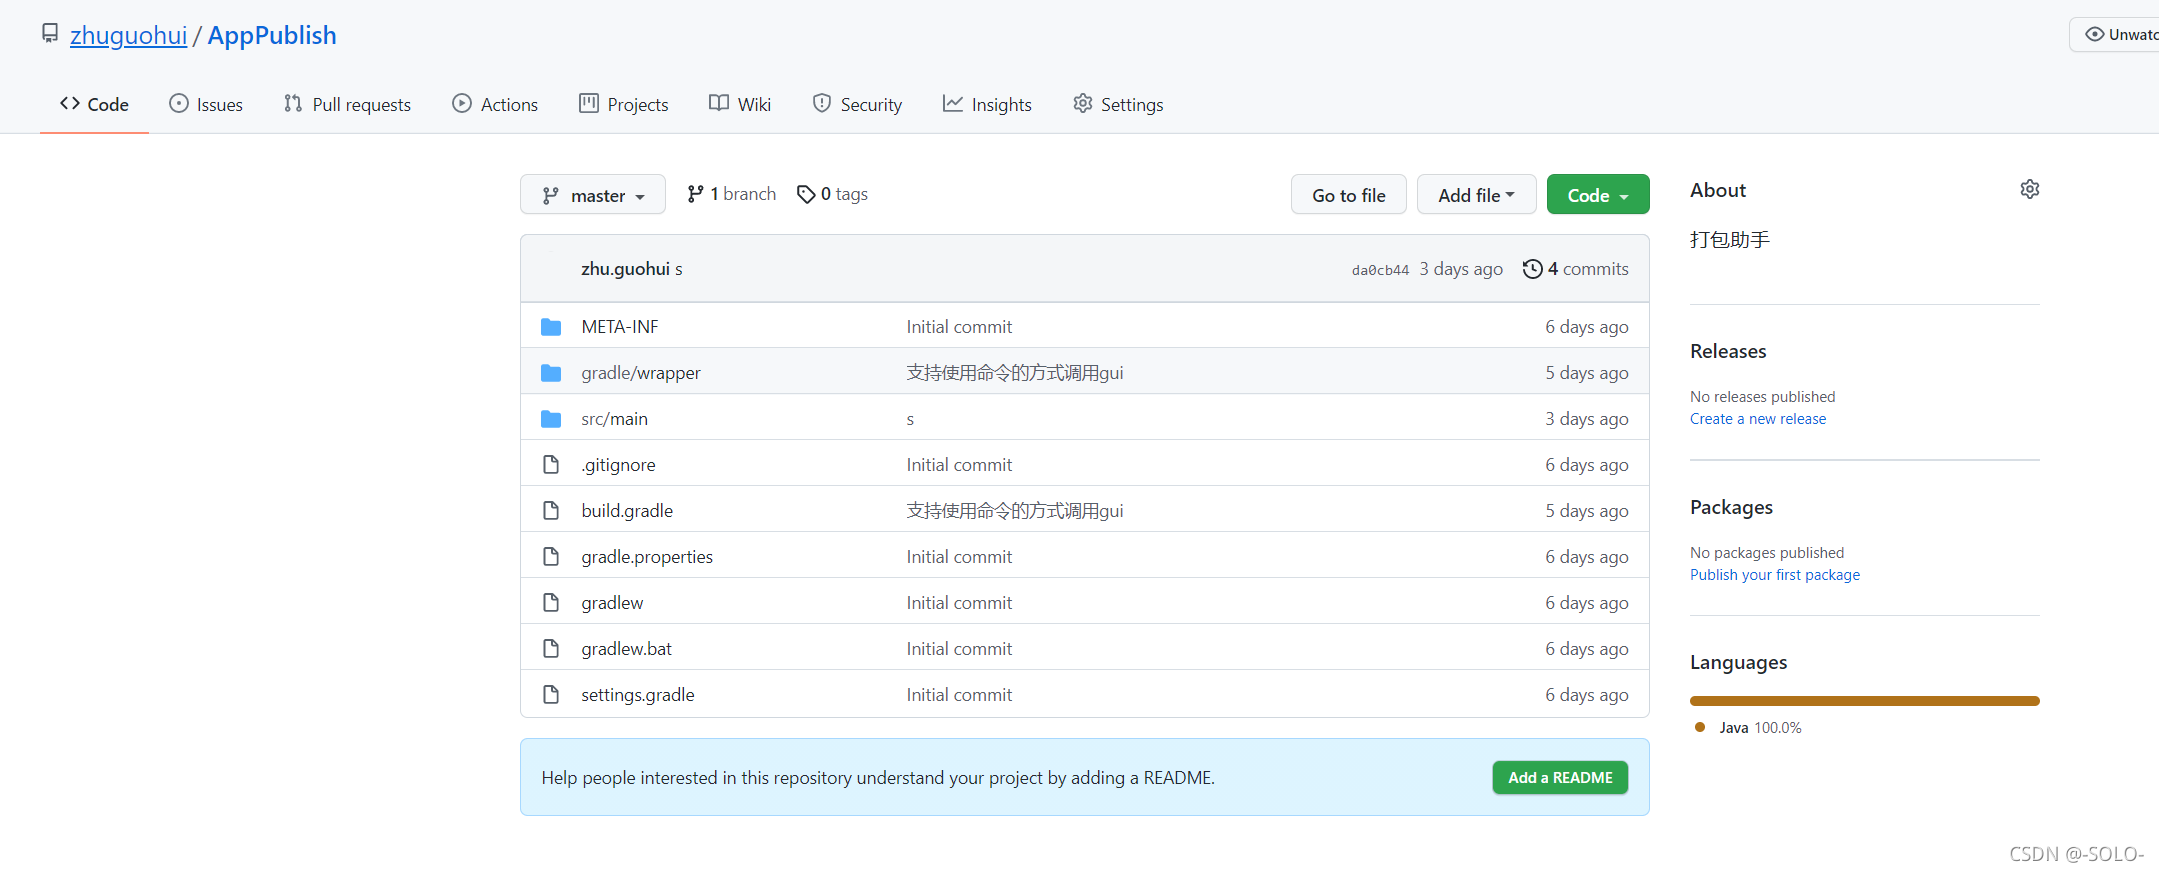The width and height of the screenshot is (2159, 872).
Task: Click the zhu.guohui author name
Action: tap(625, 269)
